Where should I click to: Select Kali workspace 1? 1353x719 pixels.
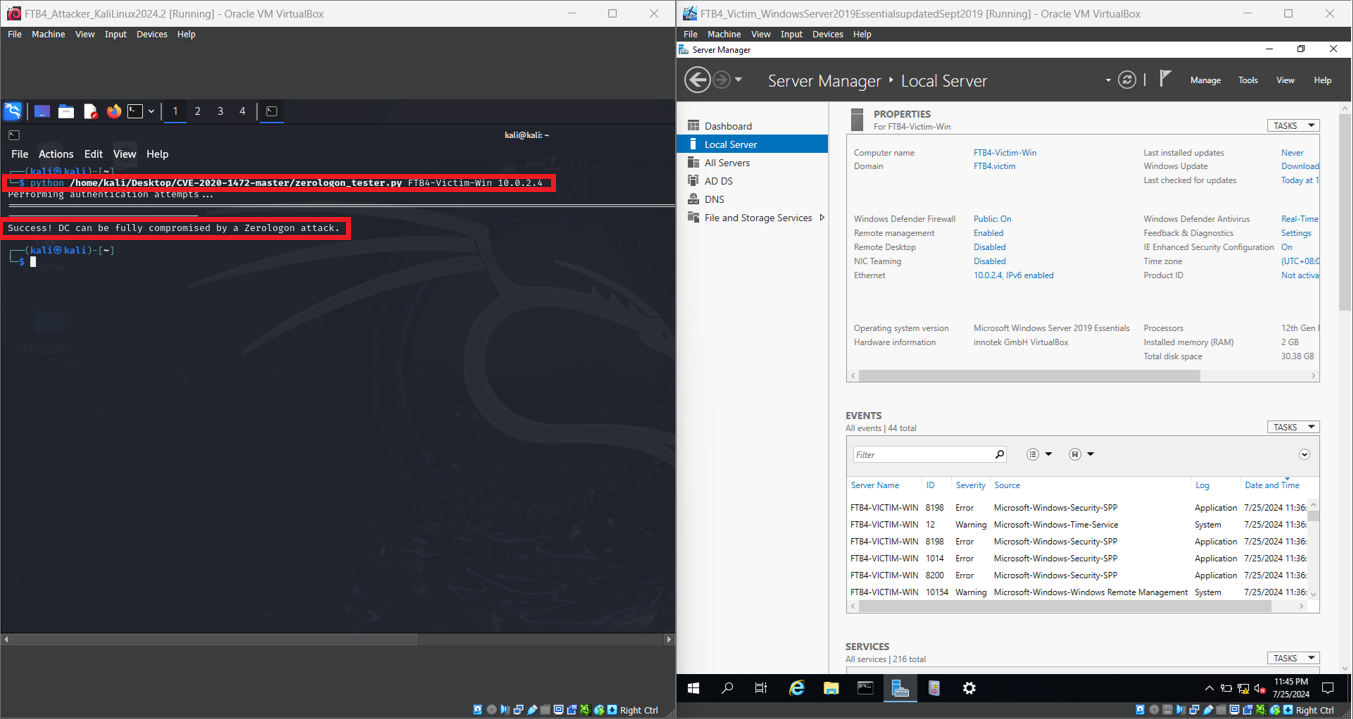pyautogui.click(x=175, y=111)
